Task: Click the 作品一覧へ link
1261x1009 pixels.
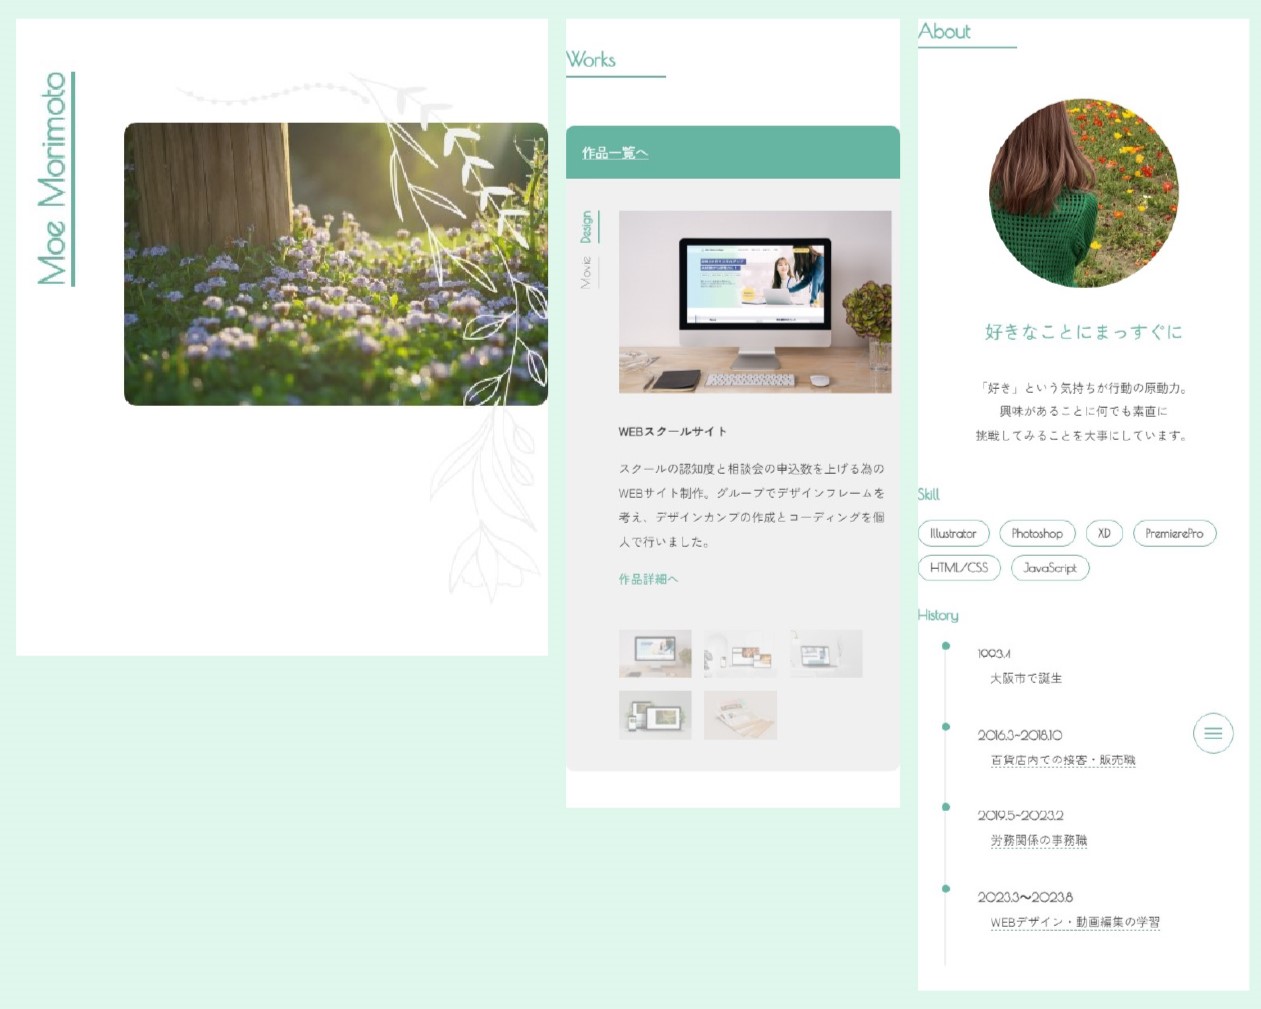Action: click(x=615, y=153)
